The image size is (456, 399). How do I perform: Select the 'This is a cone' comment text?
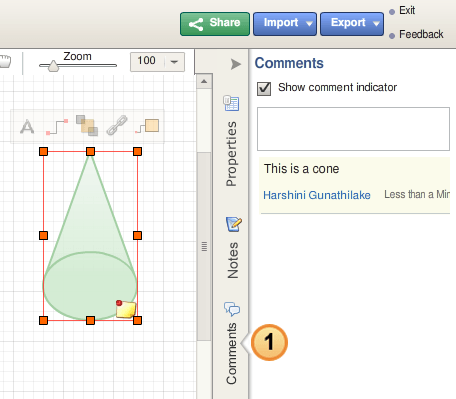(301, 169)
